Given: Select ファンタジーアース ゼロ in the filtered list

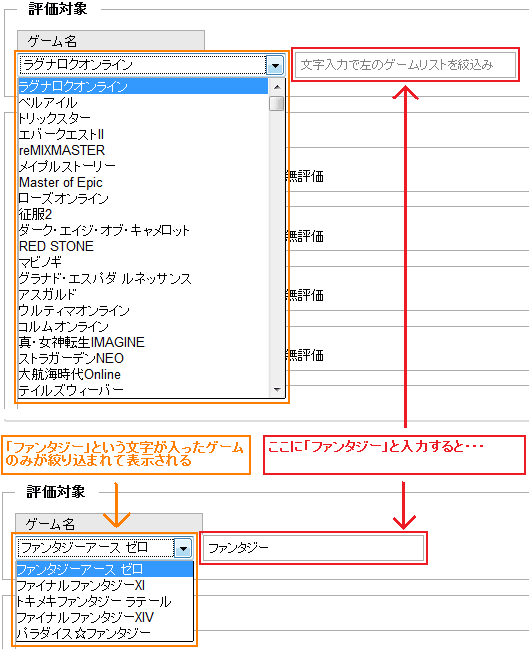Looking at the screenshot, I should click(x=105, y=569).
